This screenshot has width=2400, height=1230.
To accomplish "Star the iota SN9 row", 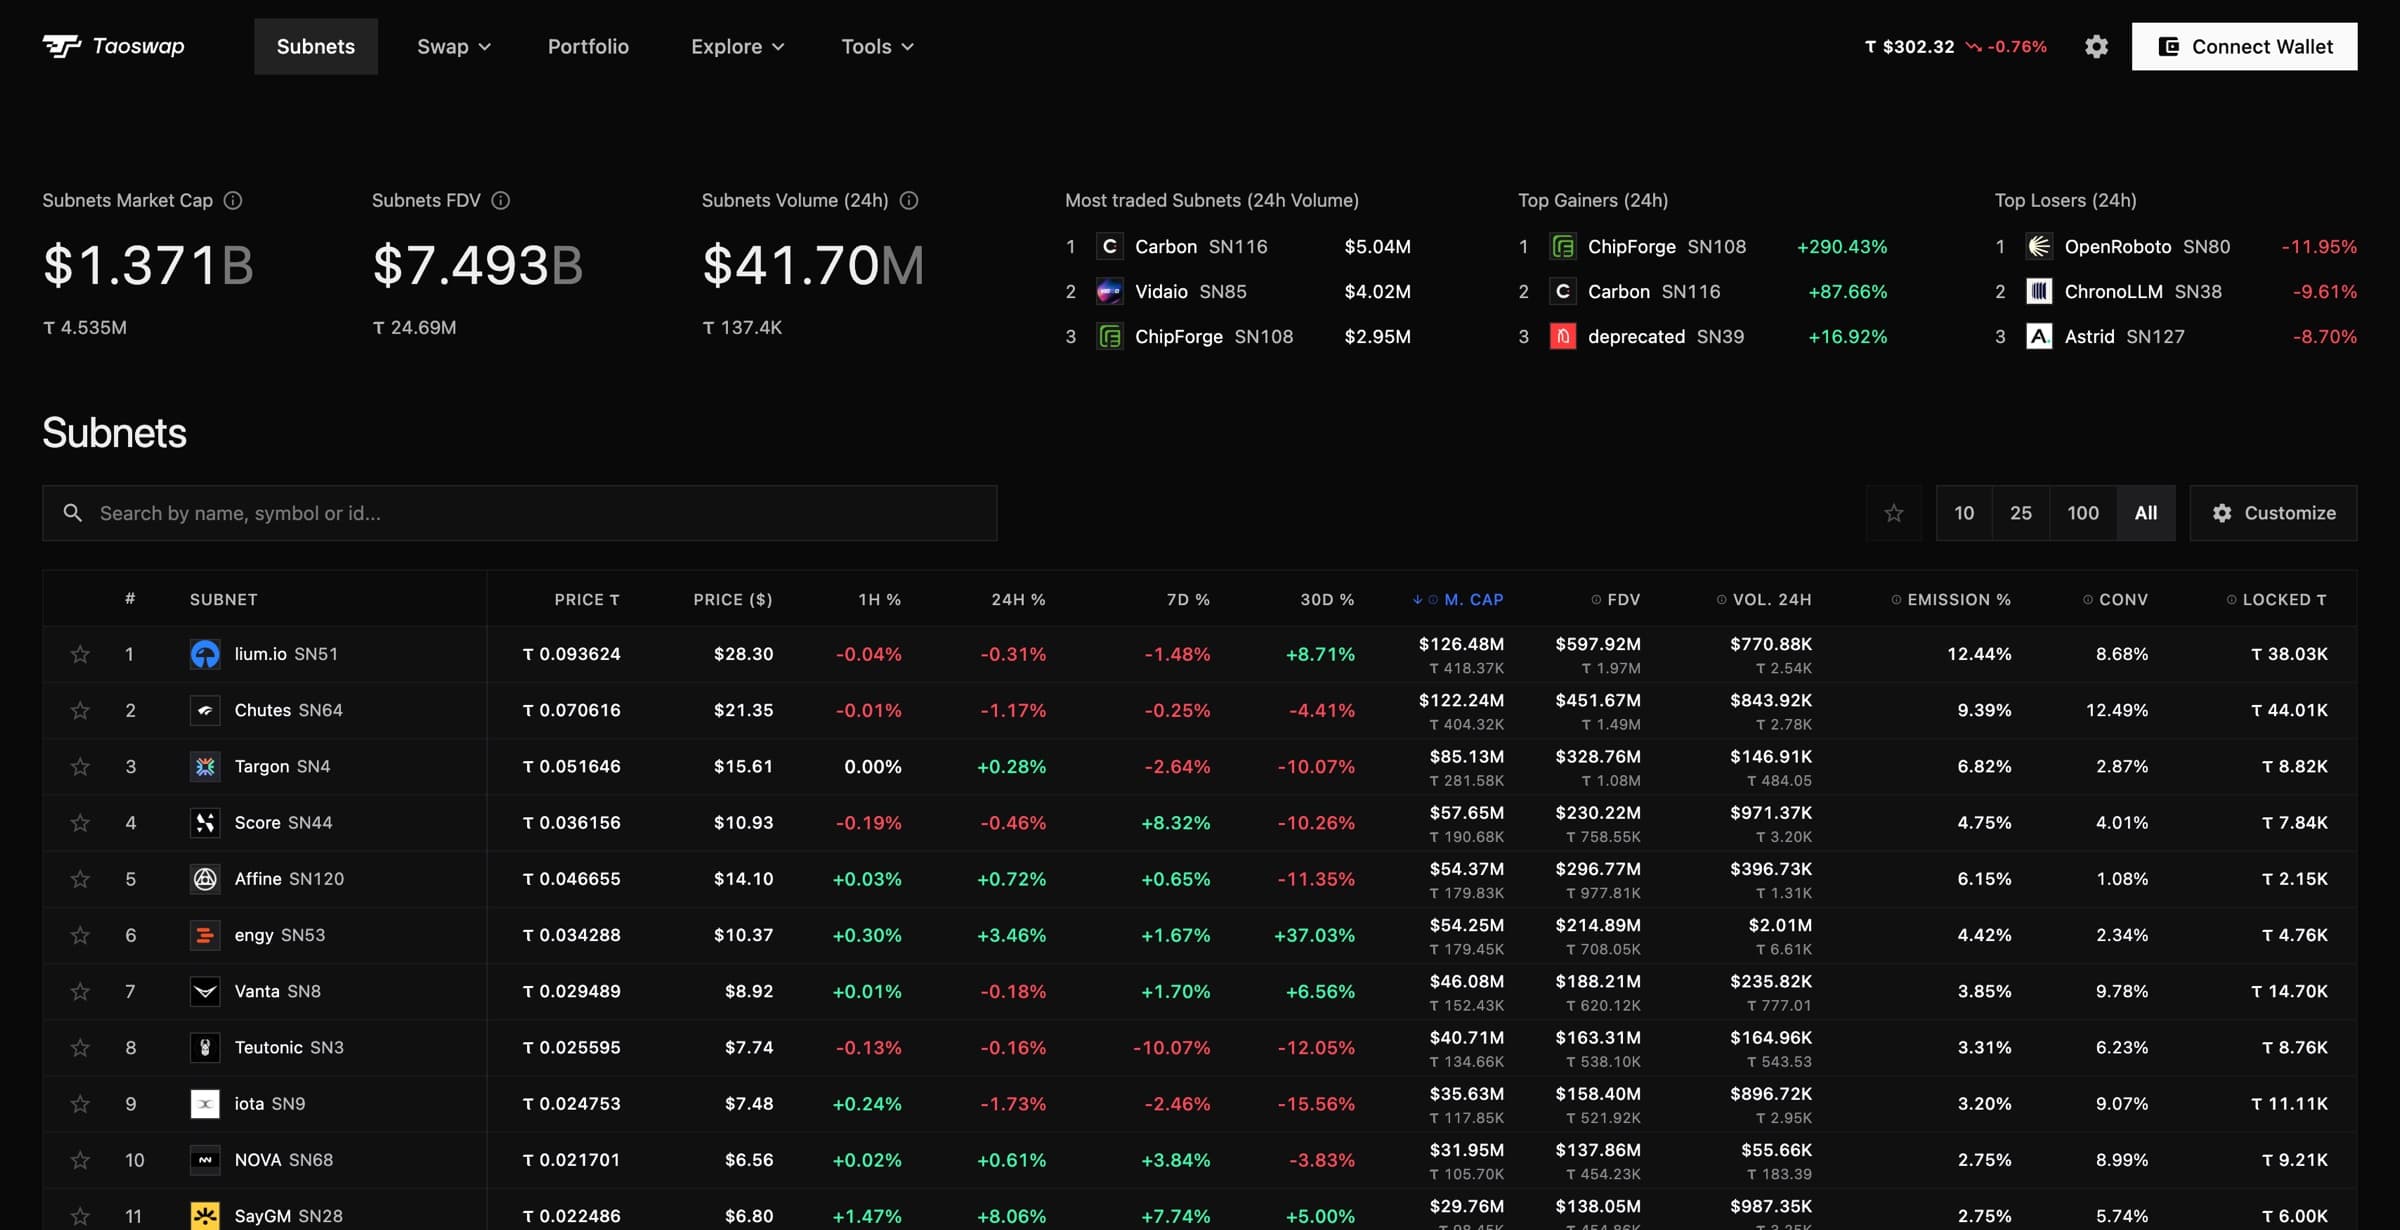I will (80, 1104).
